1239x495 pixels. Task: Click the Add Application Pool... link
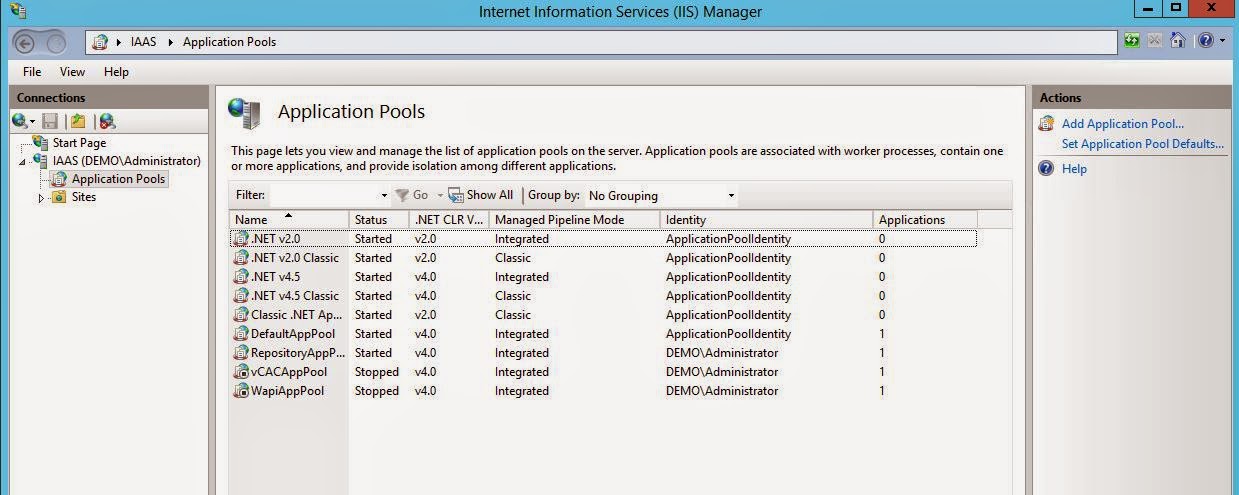[1123, 124]
